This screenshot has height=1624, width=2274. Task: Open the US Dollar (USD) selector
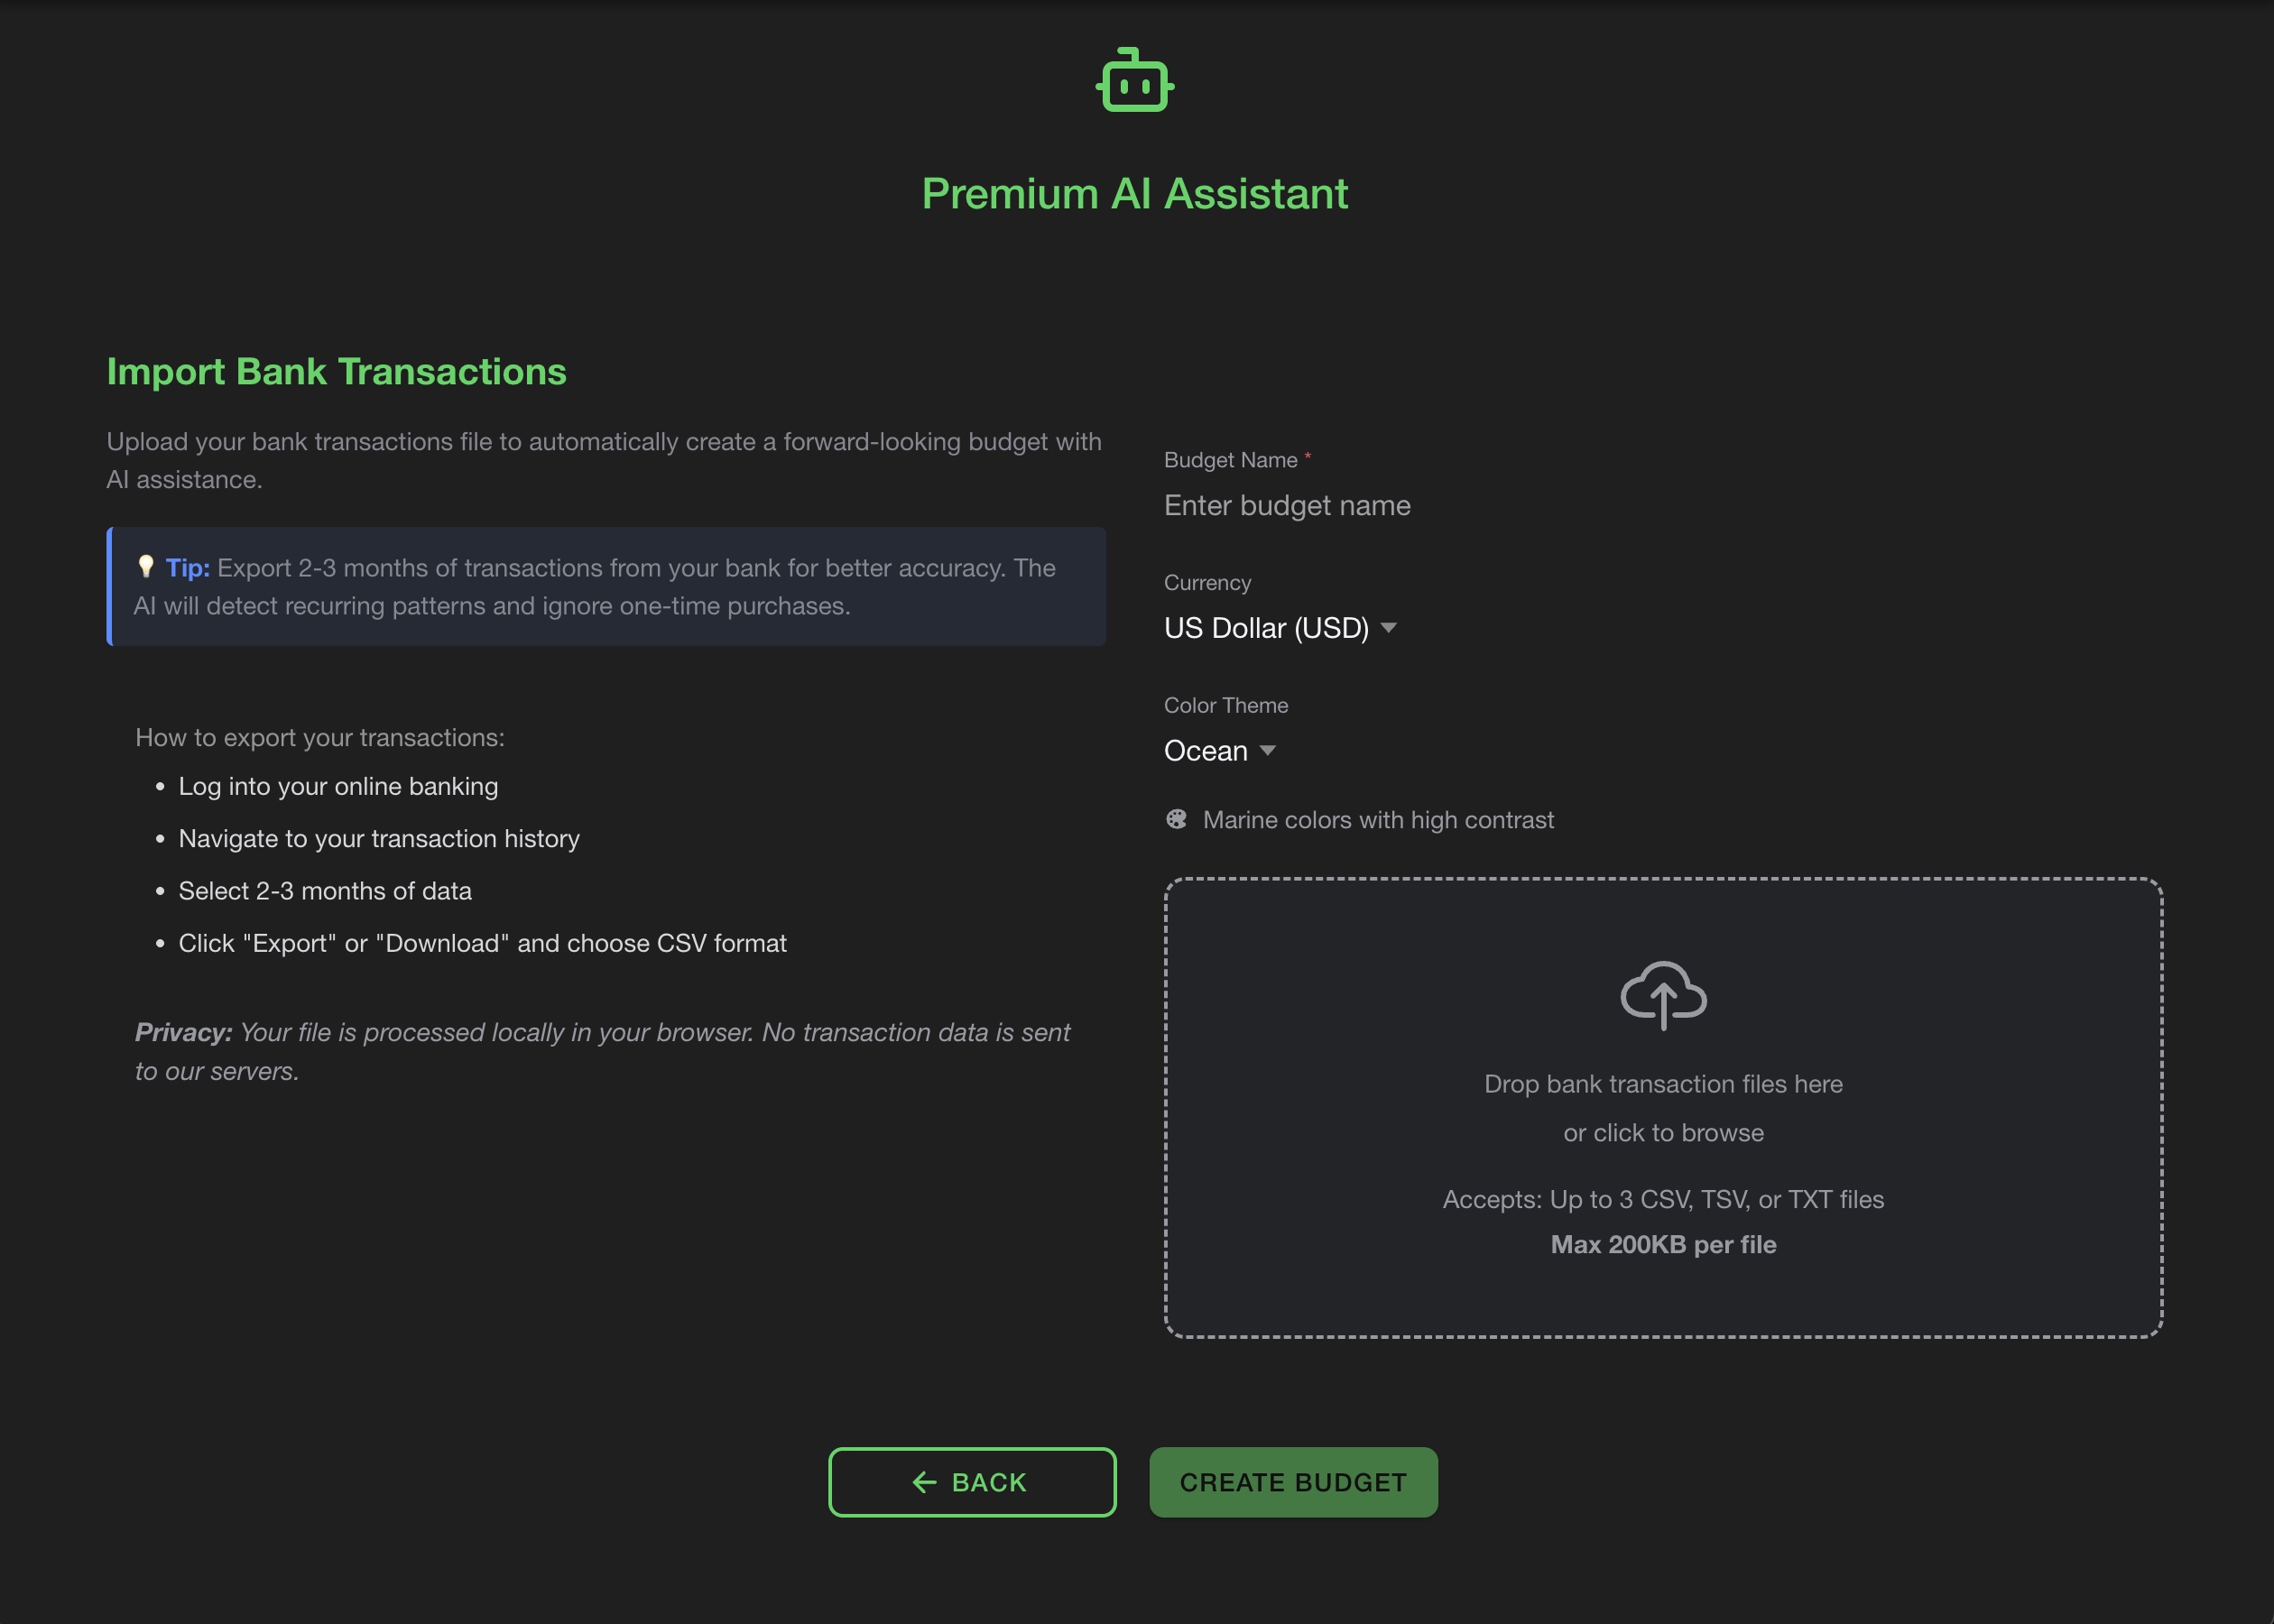click(x=1266, y=628)
